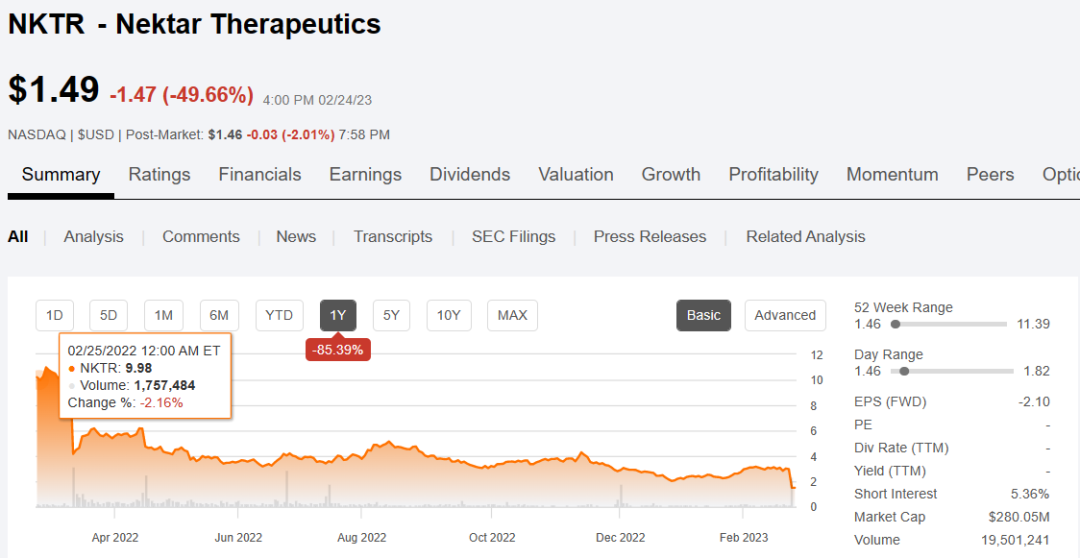The width and height of the screenshot is (1080, 558).
Task: Select Basic chart mode
Action: pyautogui.click(x=703, y=315)
